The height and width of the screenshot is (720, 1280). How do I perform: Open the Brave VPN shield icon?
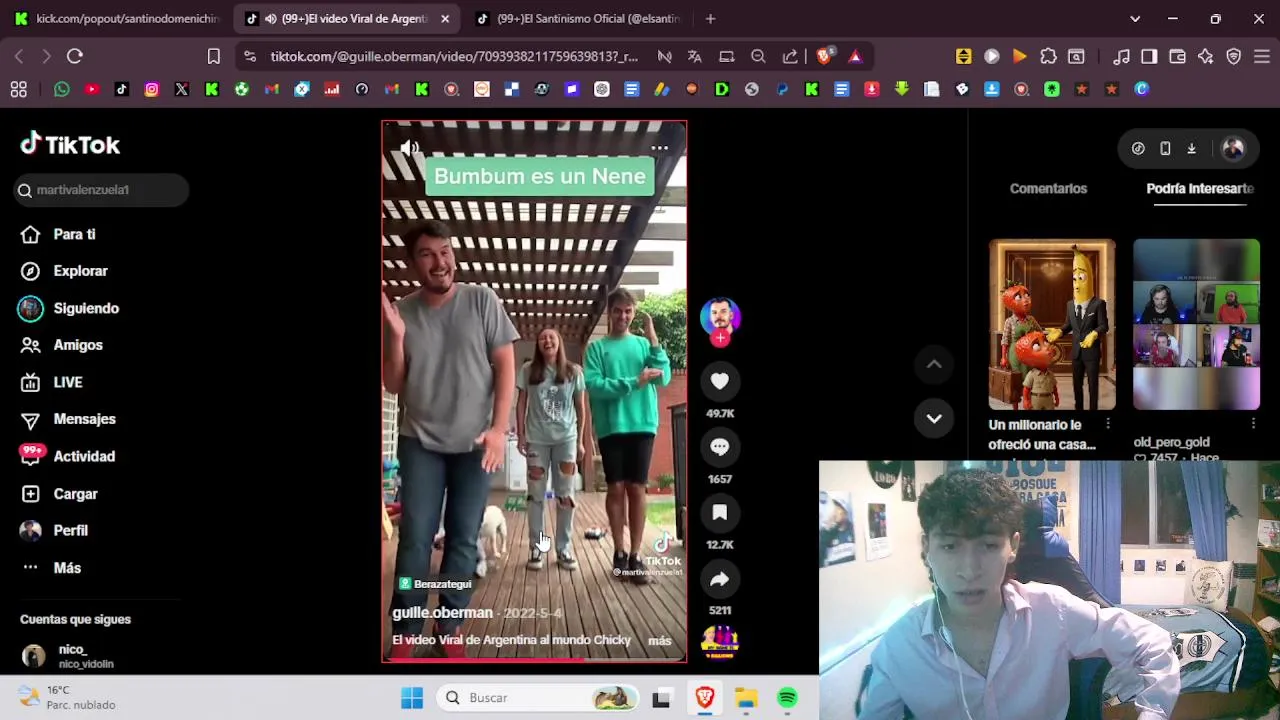pos(1234,56)
